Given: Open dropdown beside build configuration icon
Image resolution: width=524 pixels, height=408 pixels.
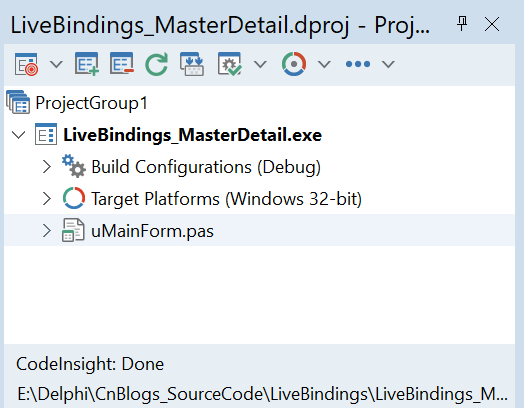Looking at the screenshot, I should point(260,64).
